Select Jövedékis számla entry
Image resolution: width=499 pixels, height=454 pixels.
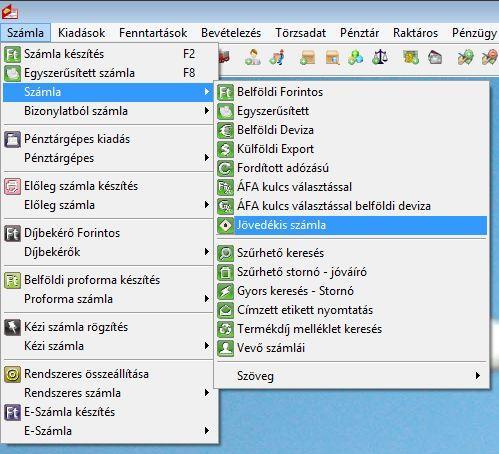point(352,225)
